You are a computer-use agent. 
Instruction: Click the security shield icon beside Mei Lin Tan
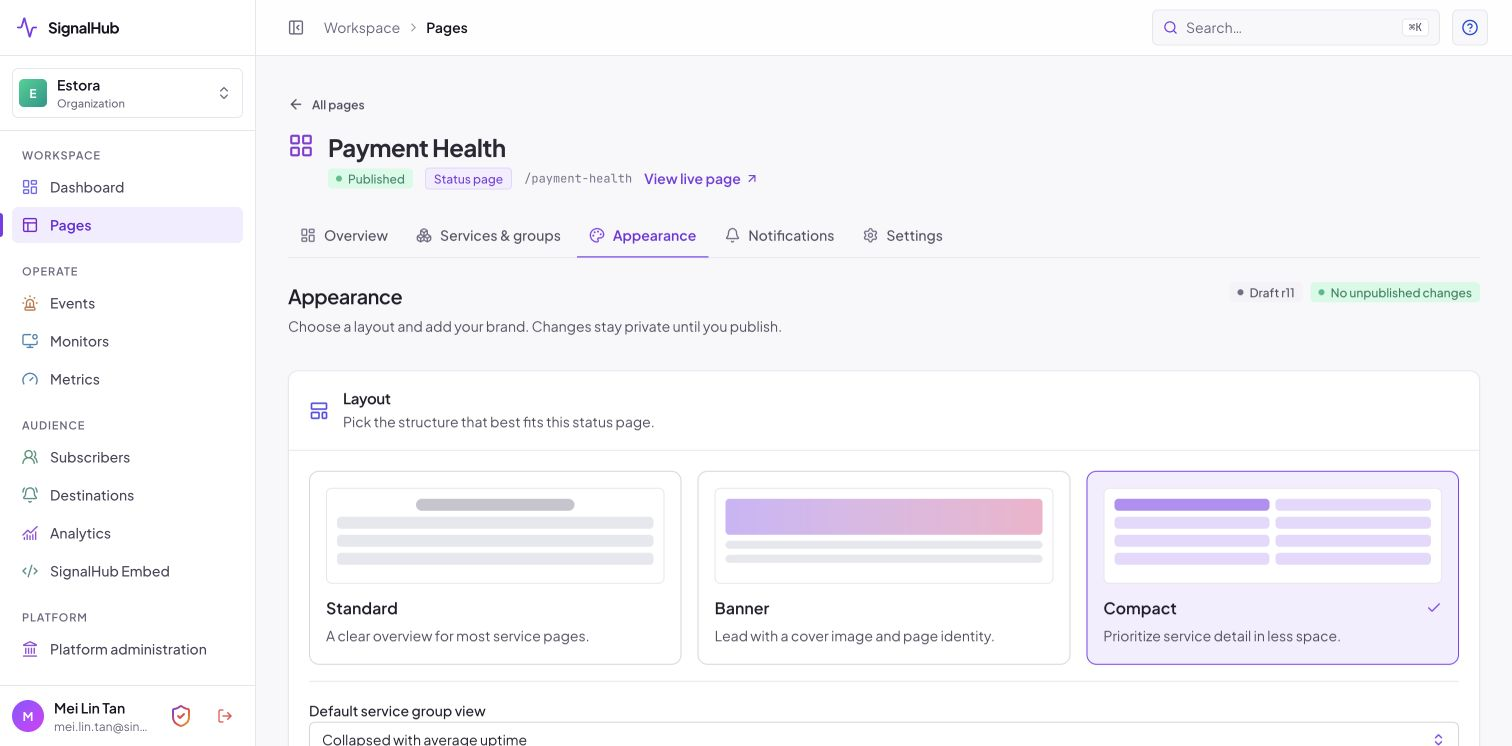[x=181, y=716]
